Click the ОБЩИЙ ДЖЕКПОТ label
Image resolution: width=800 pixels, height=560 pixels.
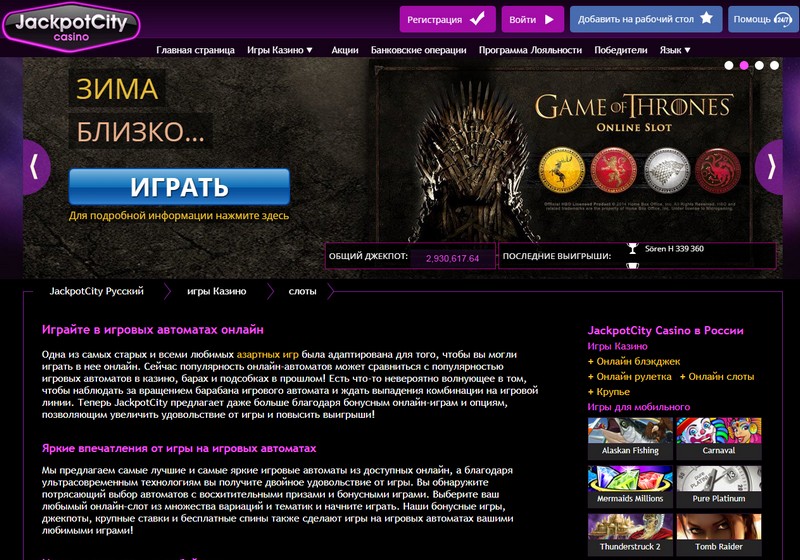(x=368, y=256)
